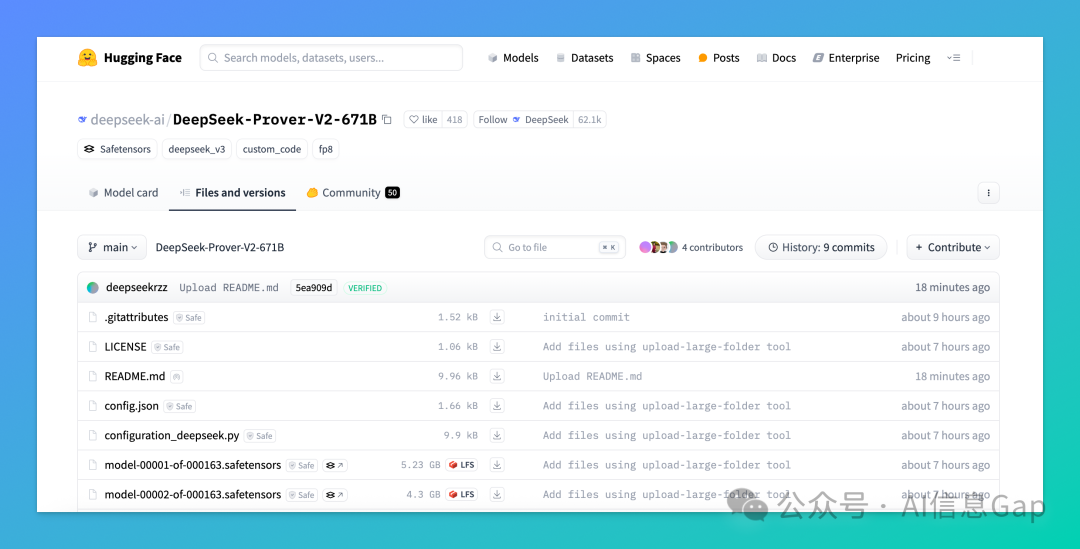
Task: View History: 9 commits
Action: [821, 247]
